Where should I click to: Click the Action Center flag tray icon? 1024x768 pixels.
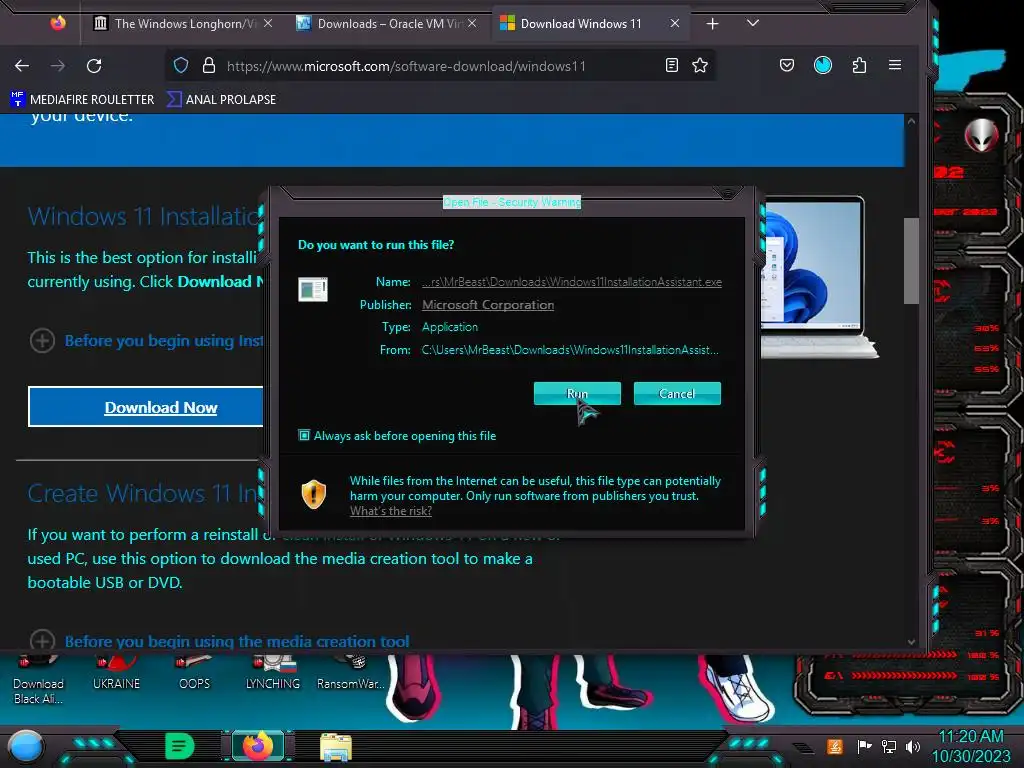(865, 746)
